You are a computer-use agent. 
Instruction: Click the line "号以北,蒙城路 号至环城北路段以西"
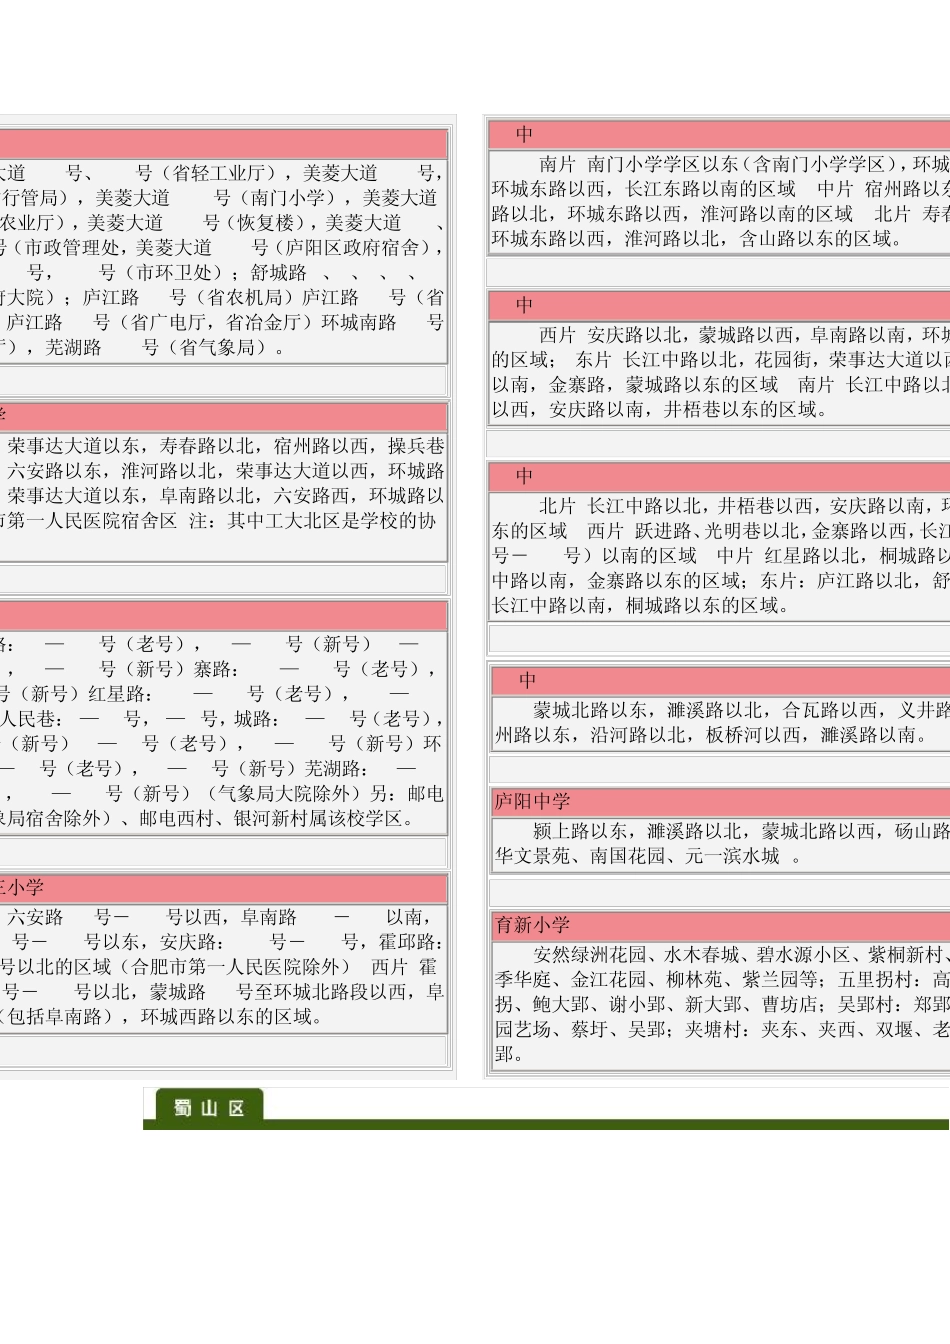click(x=222, y=993)
